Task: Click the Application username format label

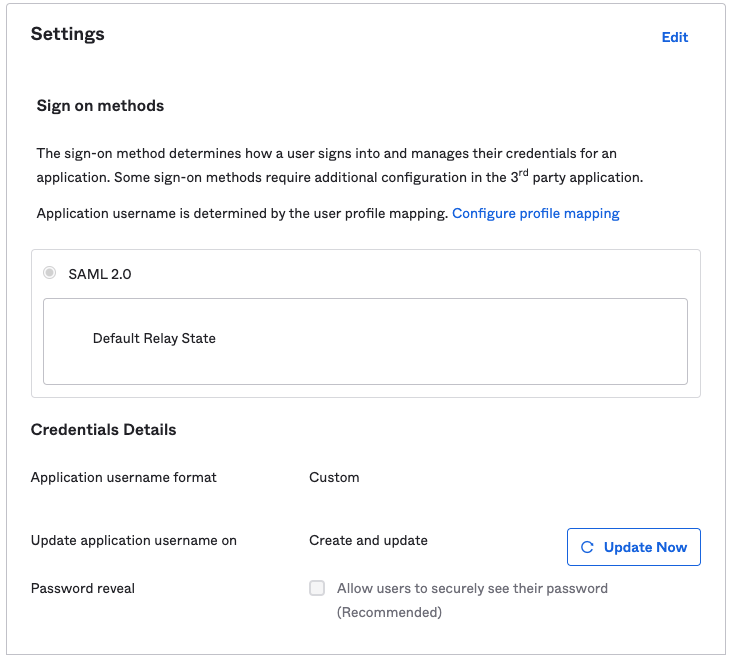Action: tap(124, 477)
